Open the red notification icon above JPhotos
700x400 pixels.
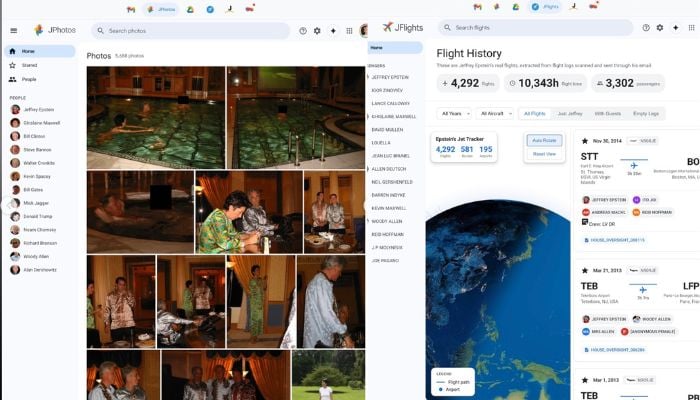[x=250, y=8]
